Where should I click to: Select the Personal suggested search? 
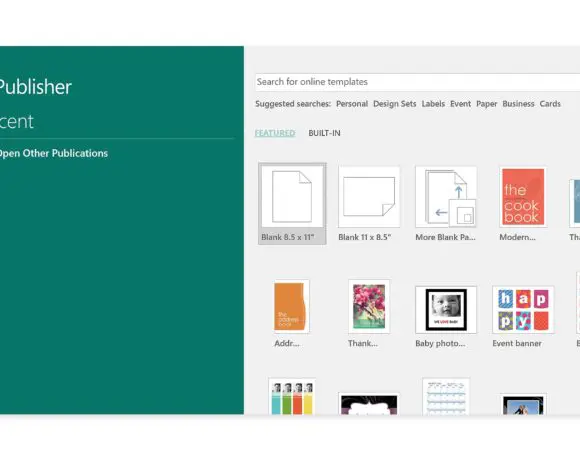tap(352, 104)
